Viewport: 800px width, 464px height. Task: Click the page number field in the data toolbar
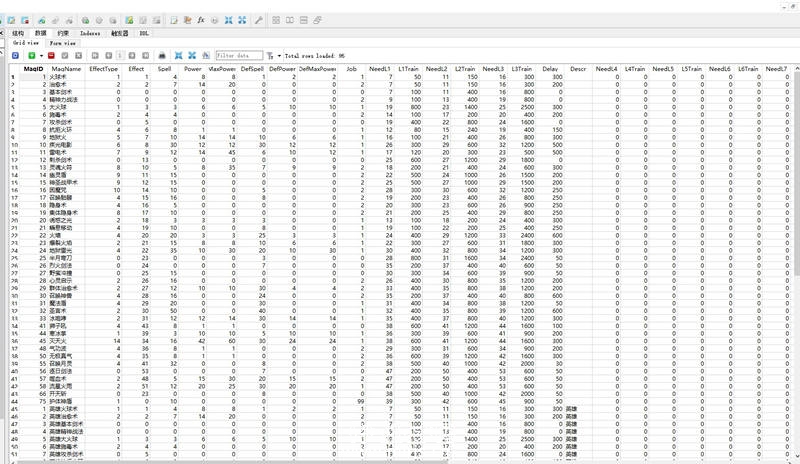[x=120, y=55]
